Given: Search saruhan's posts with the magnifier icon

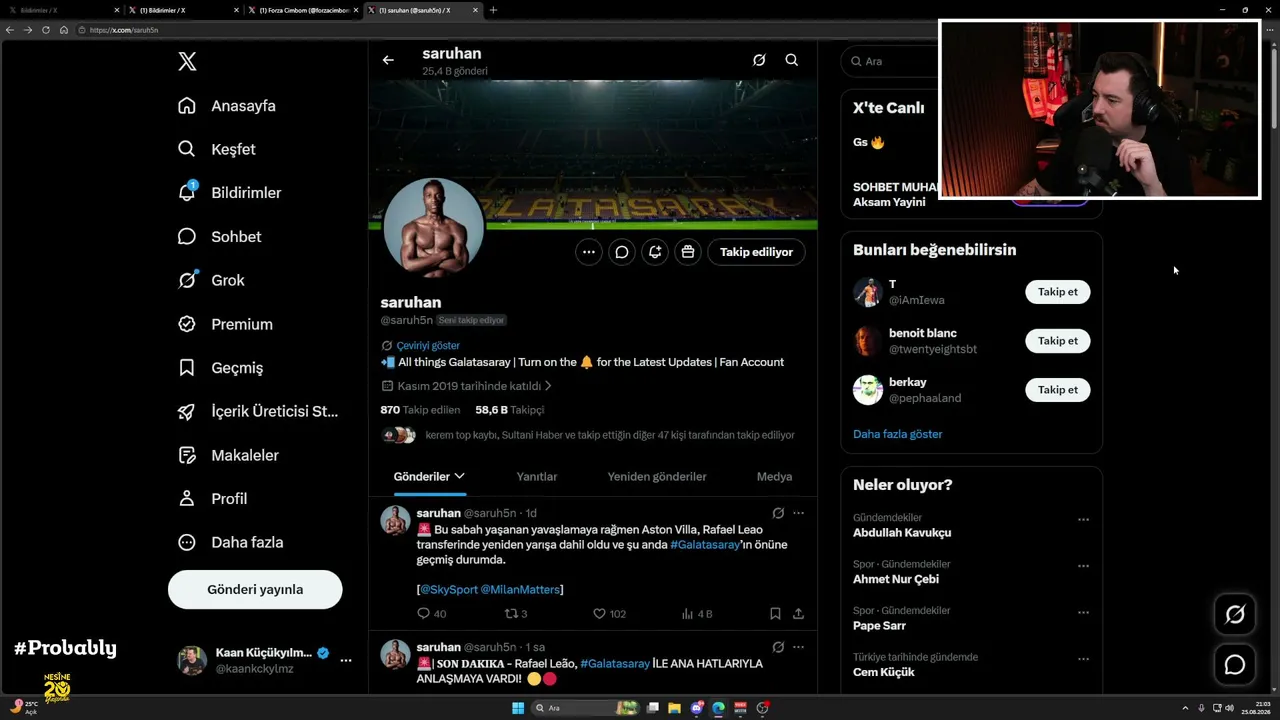Looking at the screenshot, I should pyautogui.click(x=791, y=60).
